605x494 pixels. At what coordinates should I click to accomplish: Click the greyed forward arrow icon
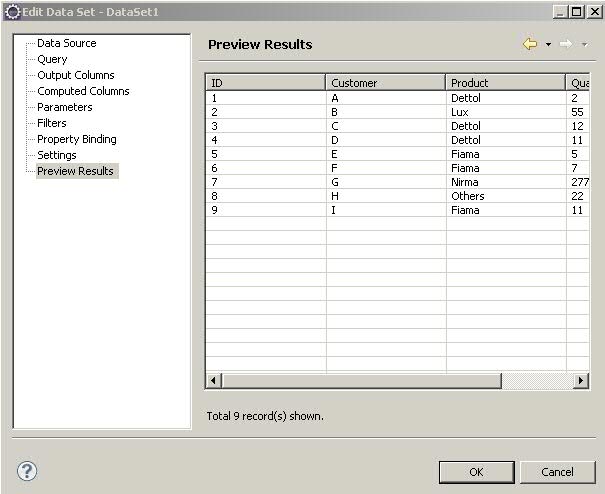click(x=566, y=44)
